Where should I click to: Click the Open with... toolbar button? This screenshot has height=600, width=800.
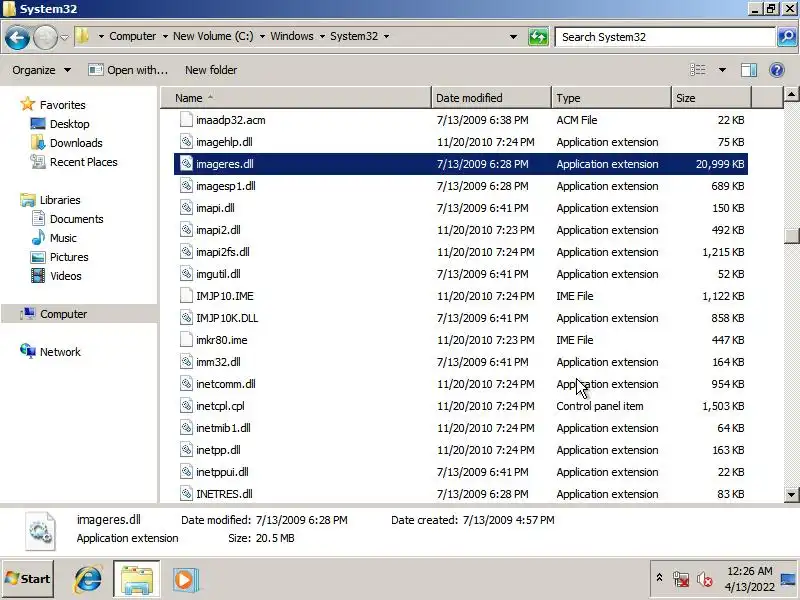(128, 70)
